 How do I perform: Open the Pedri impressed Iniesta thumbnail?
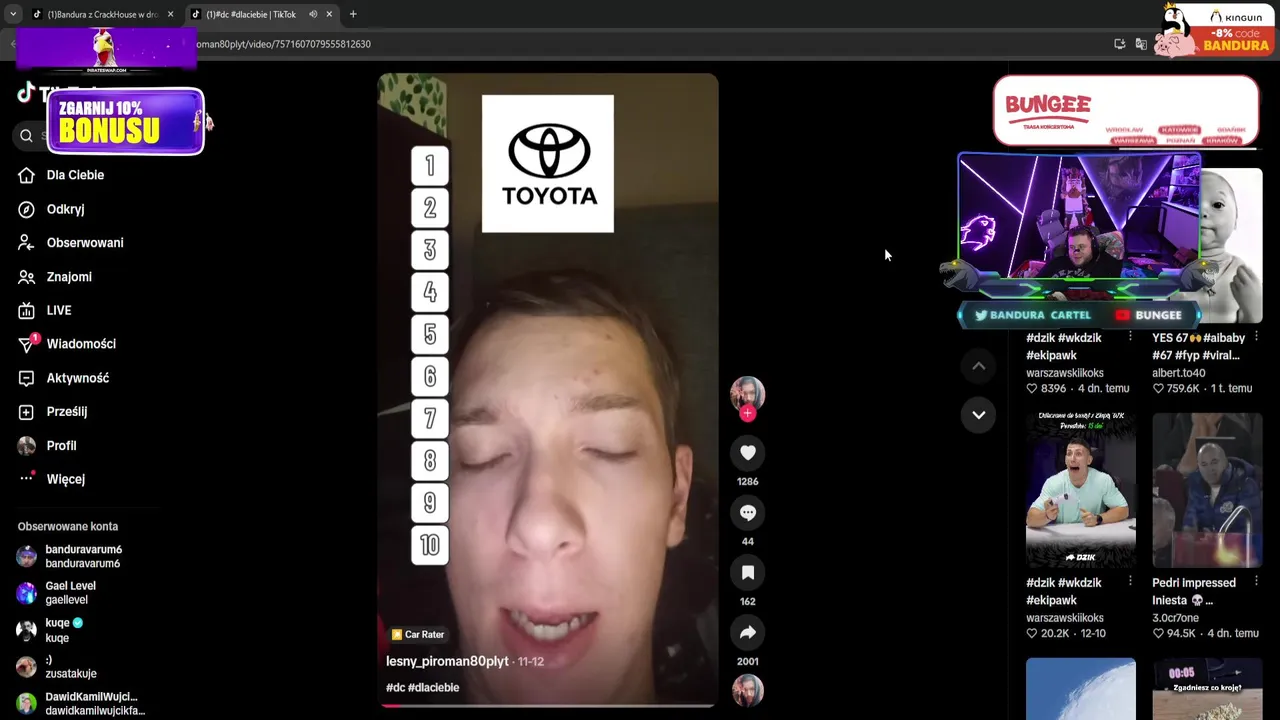point(1207,490)
